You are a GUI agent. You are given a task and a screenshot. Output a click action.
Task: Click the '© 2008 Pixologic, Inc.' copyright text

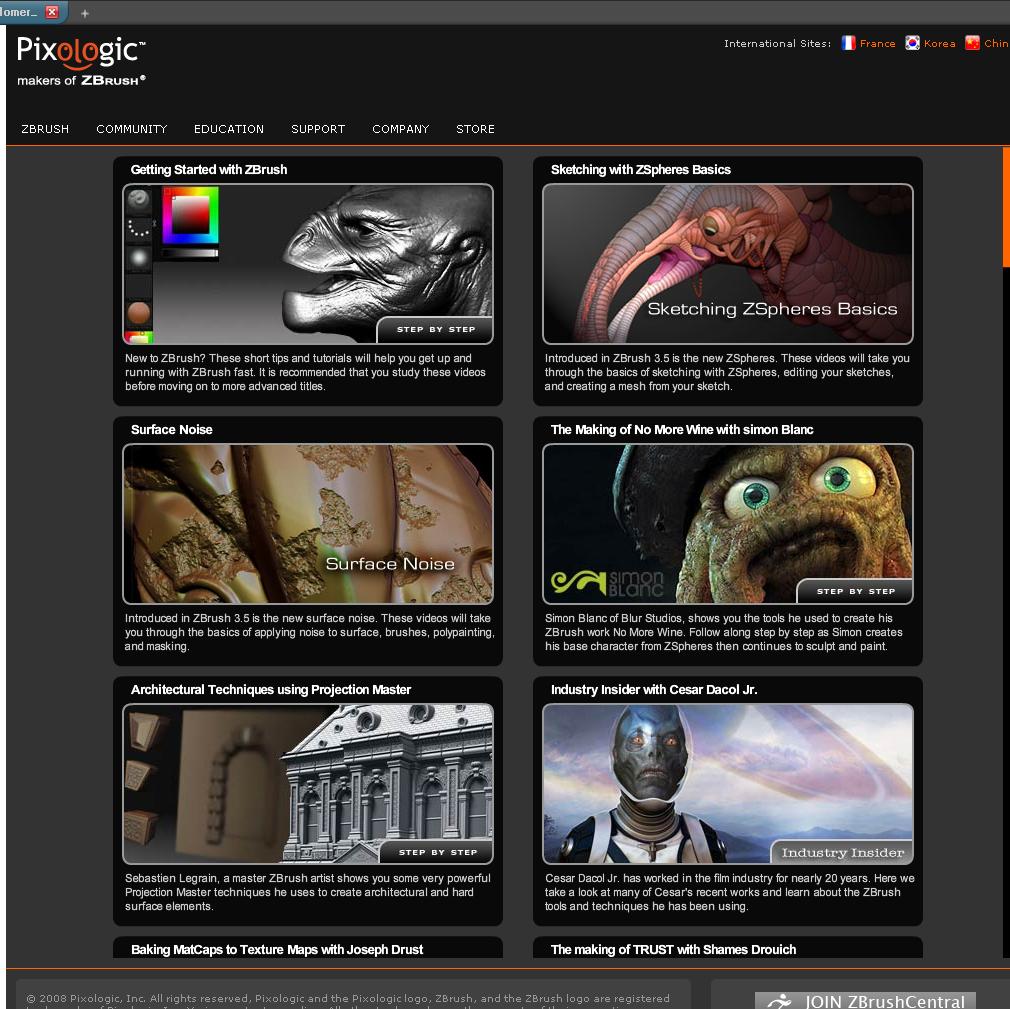(x=348, y=999)
